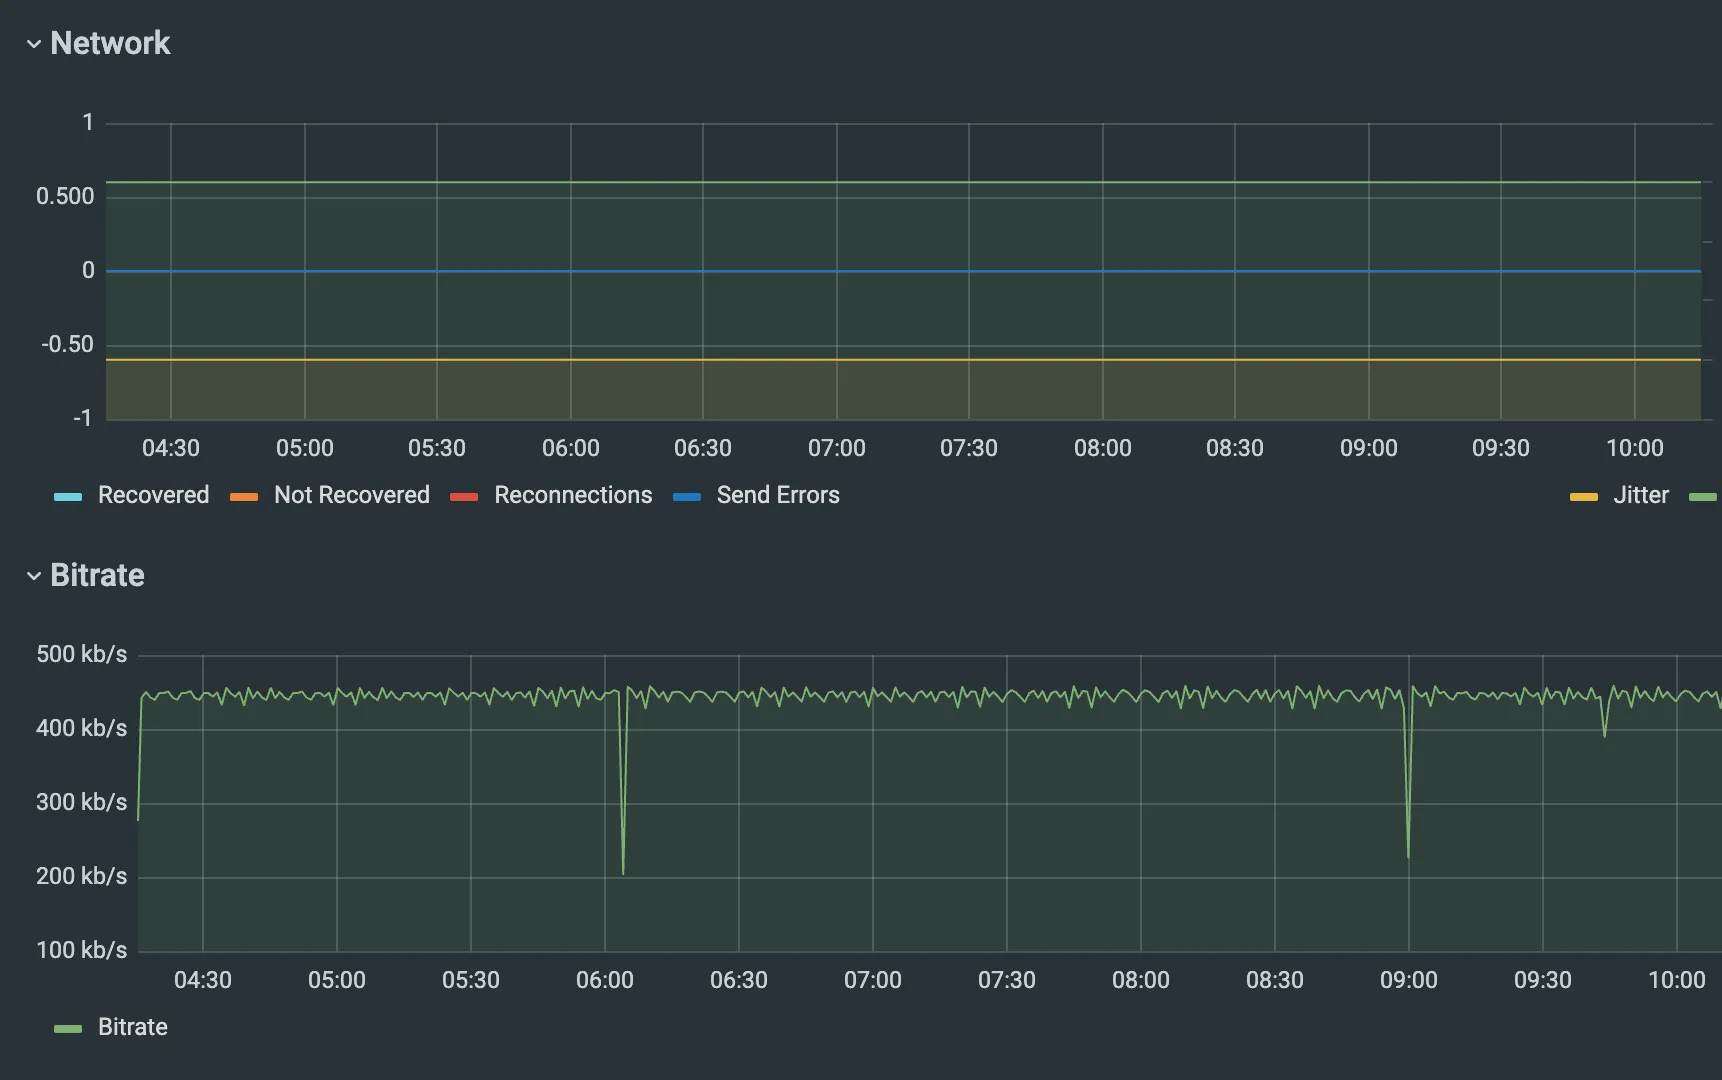Toggle the Jitter legend entry
This screenshot has height=1080, width=1722.
tap(1640, 495)
